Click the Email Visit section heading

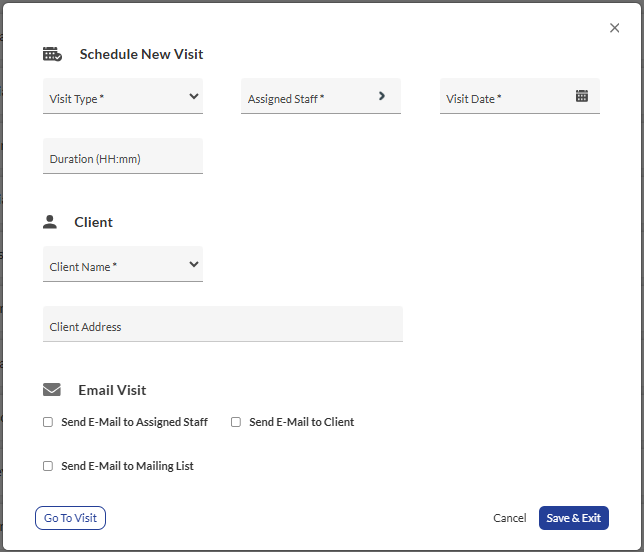click(112, 390)
